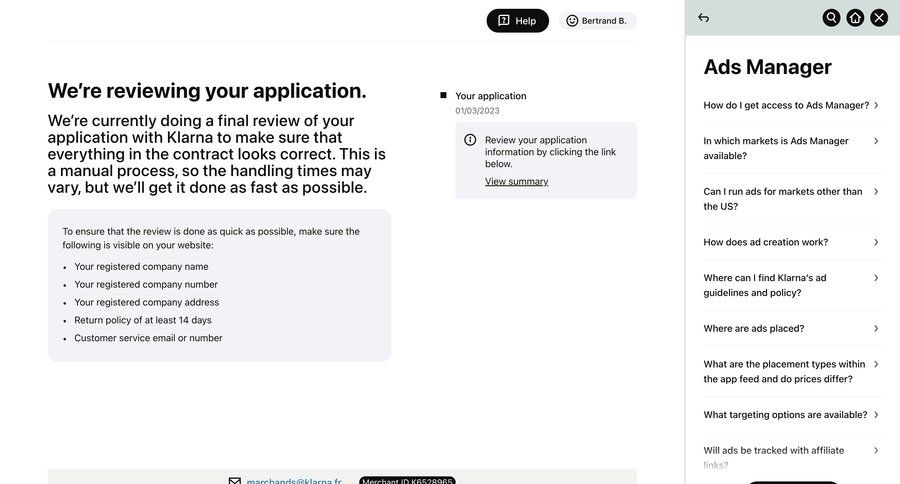
Task: Click the Merchant ID badge
Action: pyautogui.click(x=407, y=481)
